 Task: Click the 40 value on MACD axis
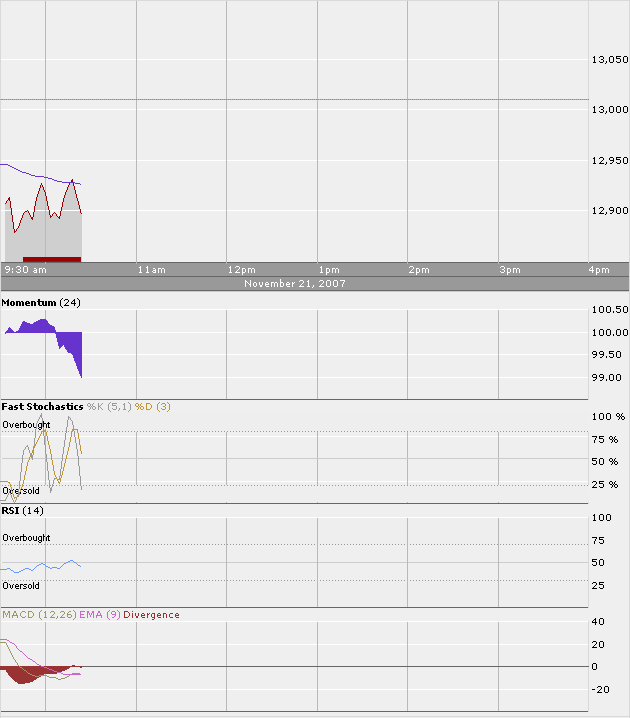pos(598,622)
